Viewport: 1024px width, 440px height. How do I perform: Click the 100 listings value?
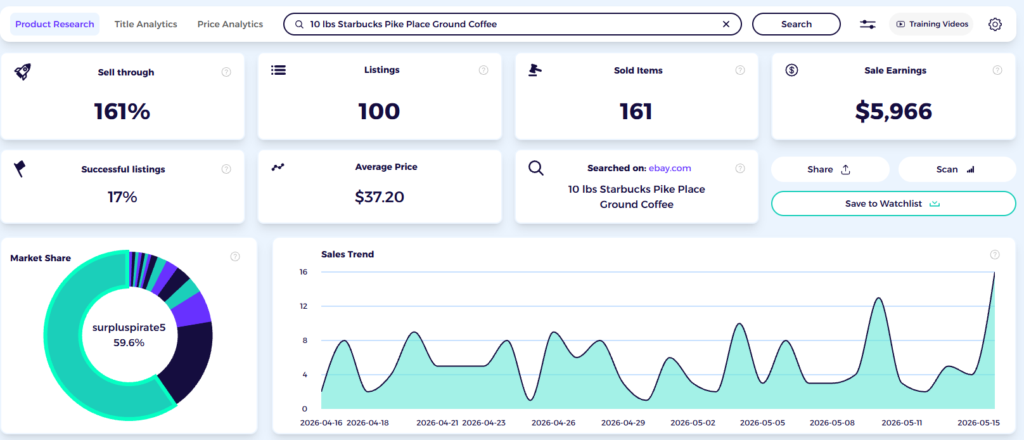[379, 112]
